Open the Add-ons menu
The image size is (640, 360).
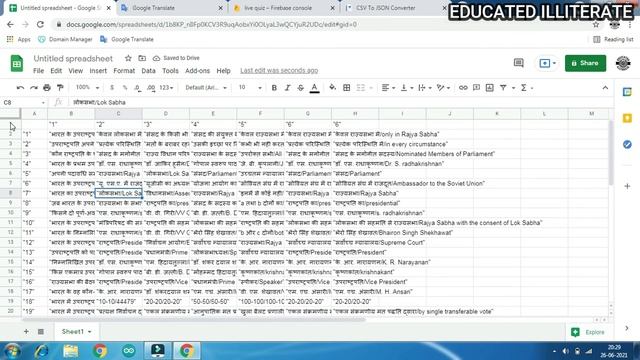click(198, 71)
